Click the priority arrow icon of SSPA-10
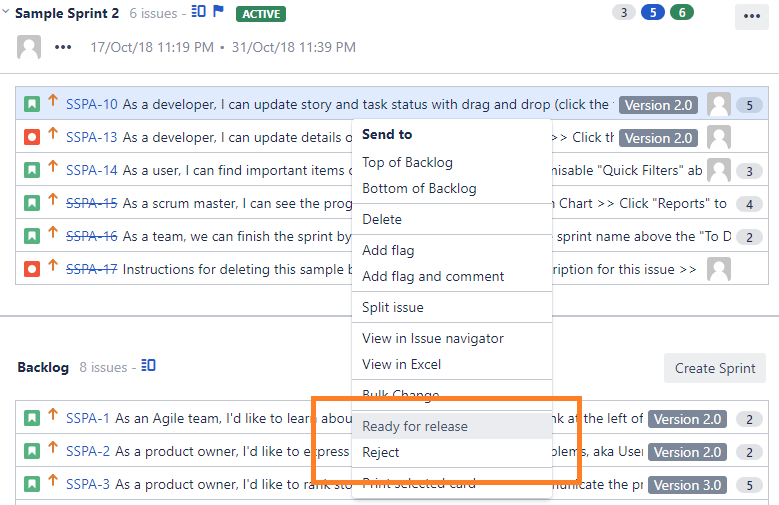This screenshot has height=505, width=779. 53,101
